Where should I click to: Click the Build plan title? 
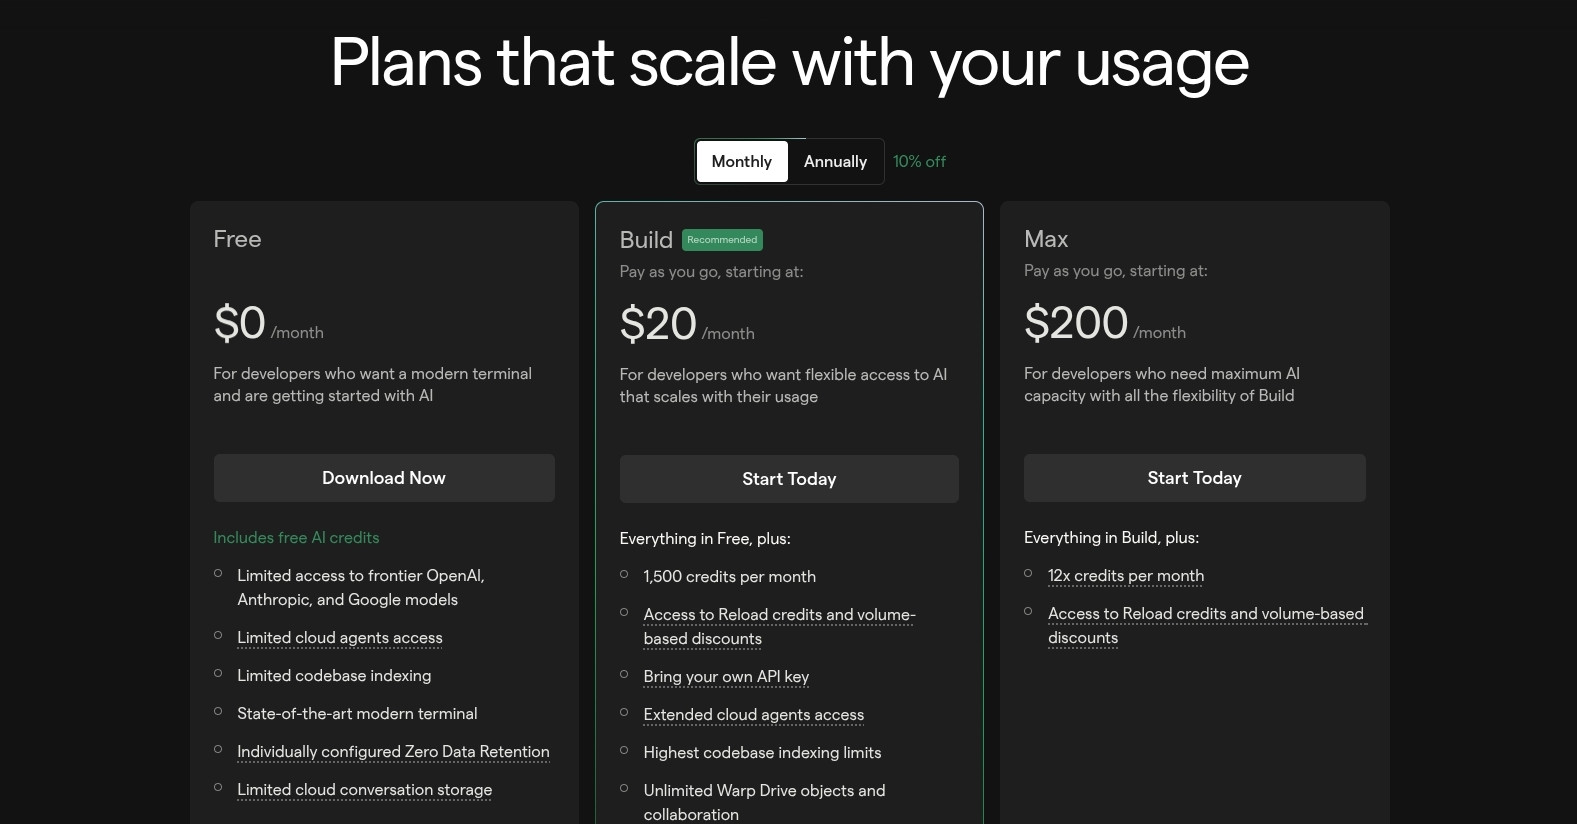point(646,240)
